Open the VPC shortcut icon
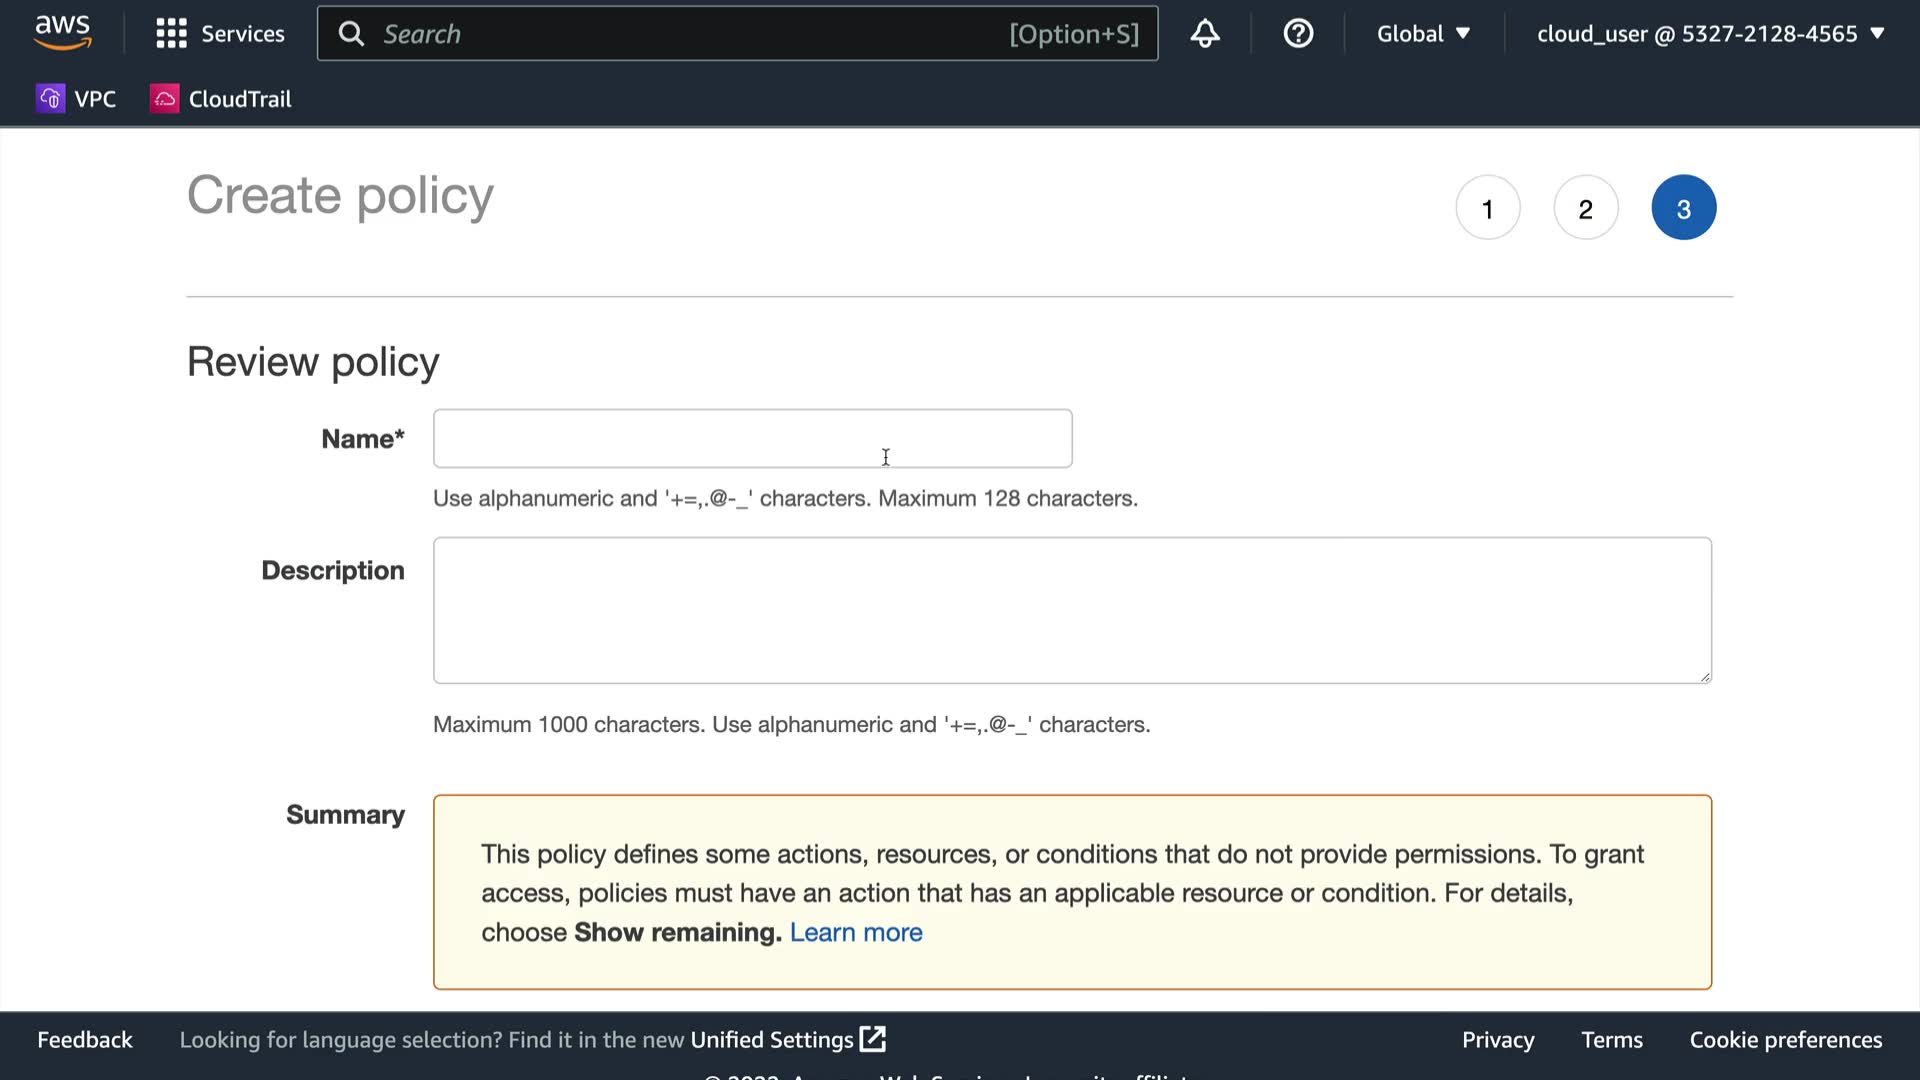Image resolution: width=1920 pixels, height=1080 pixels. point(50,98)
